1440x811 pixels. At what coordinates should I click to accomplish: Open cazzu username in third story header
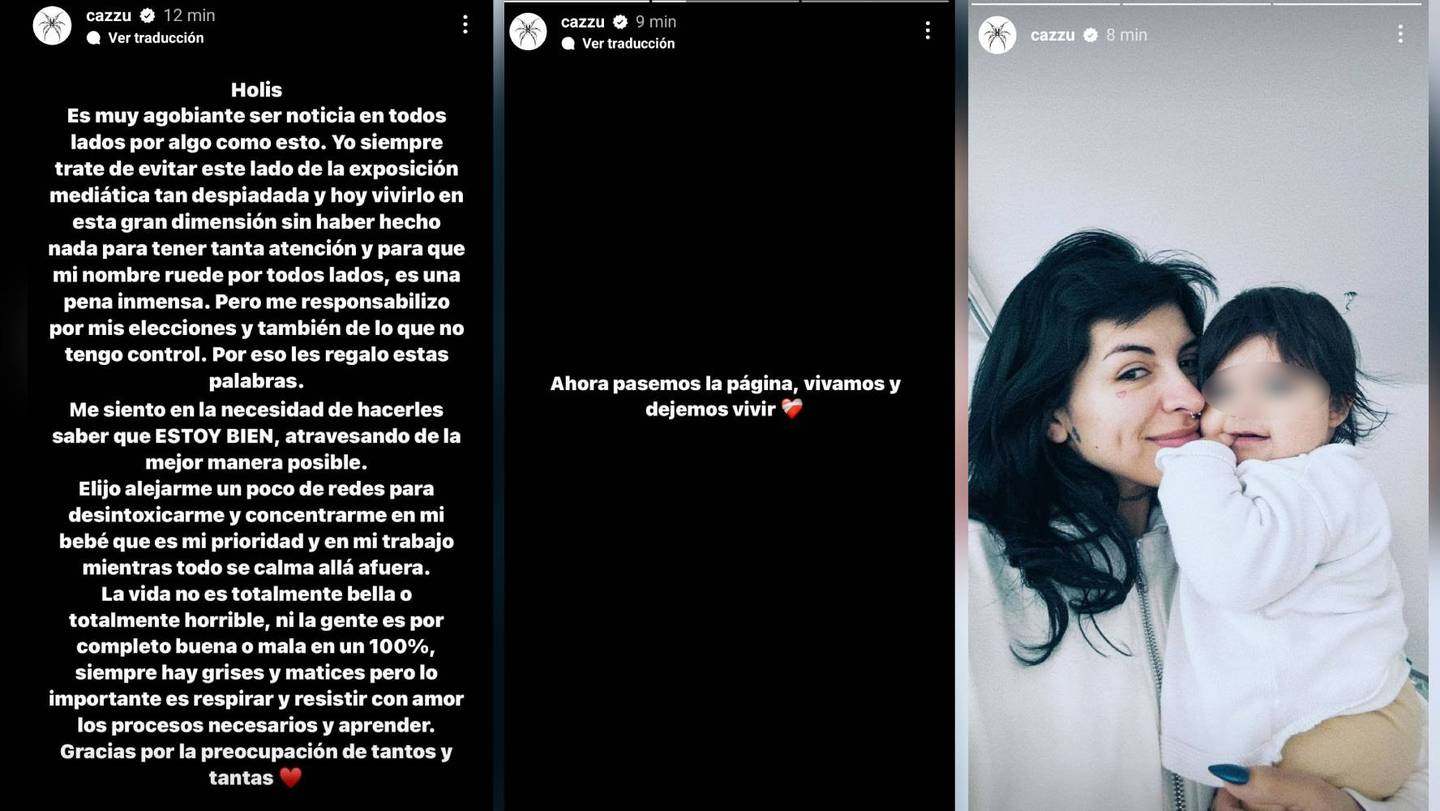(1052, 35)
